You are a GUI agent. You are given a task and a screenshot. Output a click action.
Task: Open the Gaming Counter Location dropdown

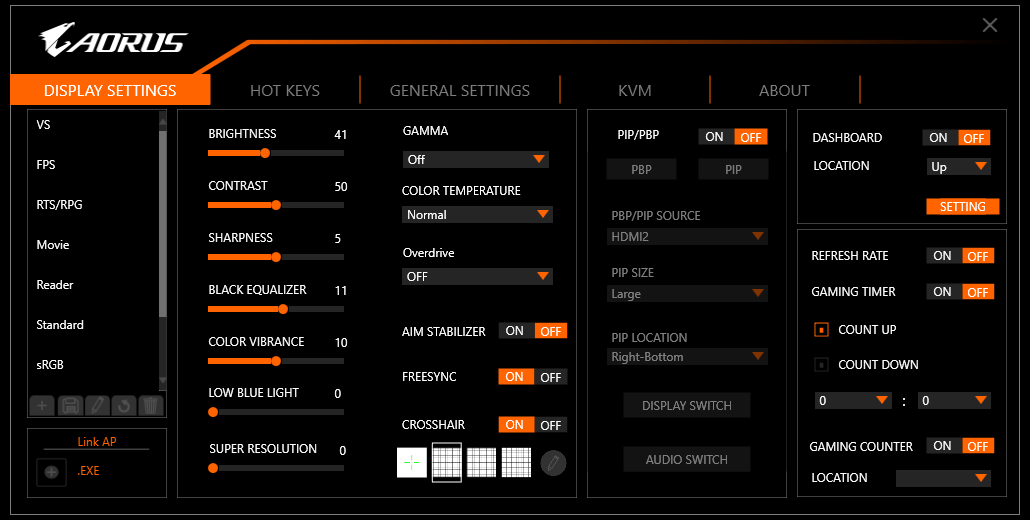coord(943,478)
